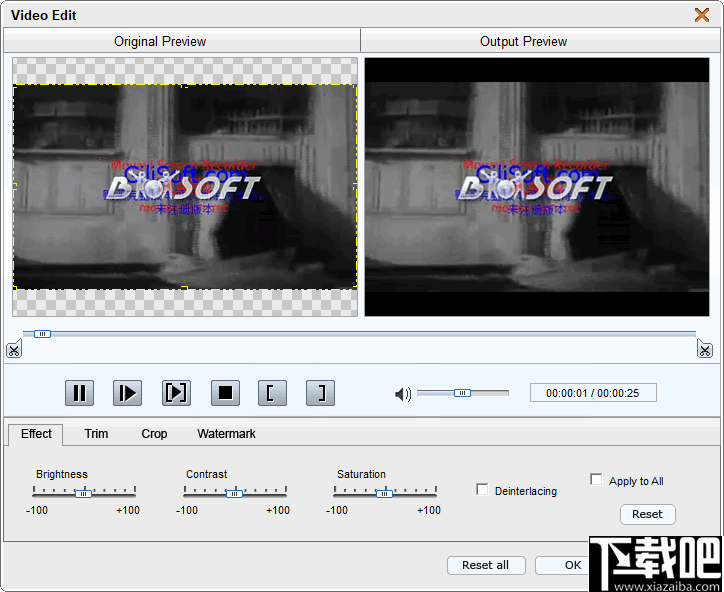Viewport: 724px width, 592px height.
Task: Play the selected segment in brackets
Action: [176, 393]
